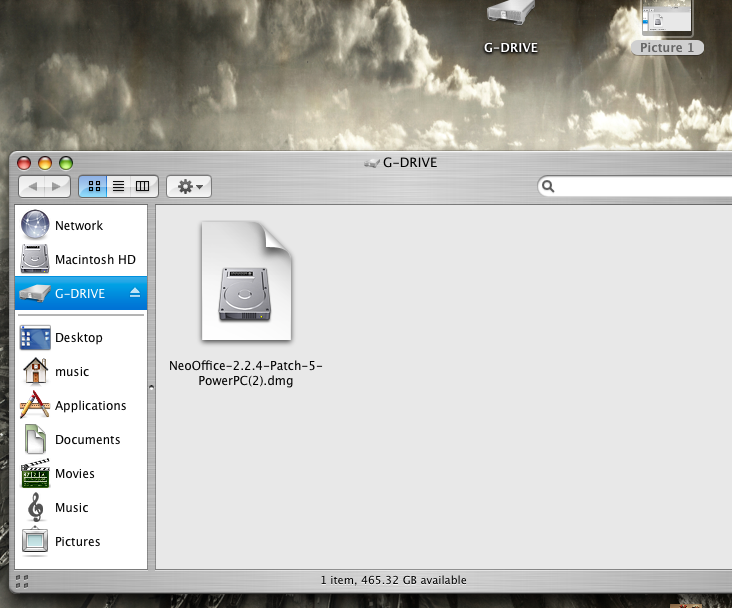Click the status text '1 item, 465.32 GB available'
The height and width of the screenshot is (608, 732).
point(394,580)
